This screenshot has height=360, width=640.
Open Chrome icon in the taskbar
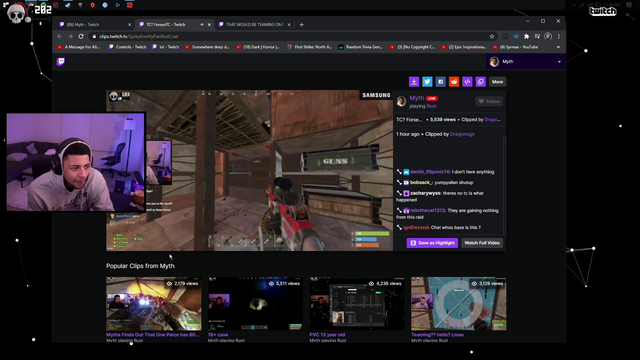coord(31,4)
